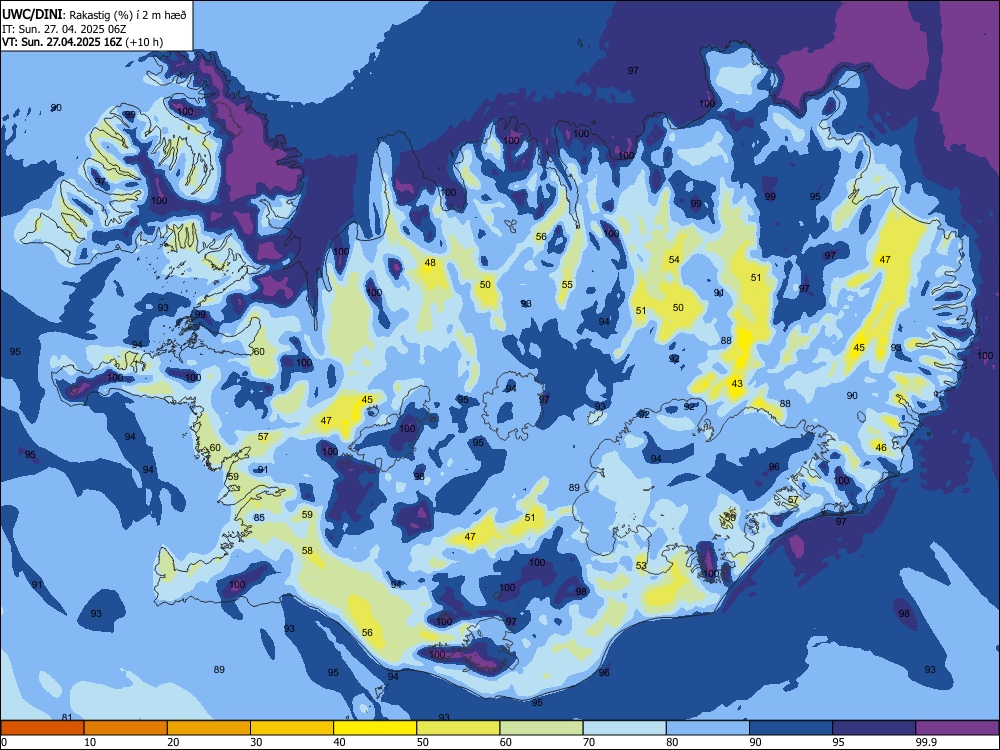Click the humidity value '58' on the map
Image resolution: width=1000 pixels, height=750 pixels.
pyautogui.click(x=307, y=550)
